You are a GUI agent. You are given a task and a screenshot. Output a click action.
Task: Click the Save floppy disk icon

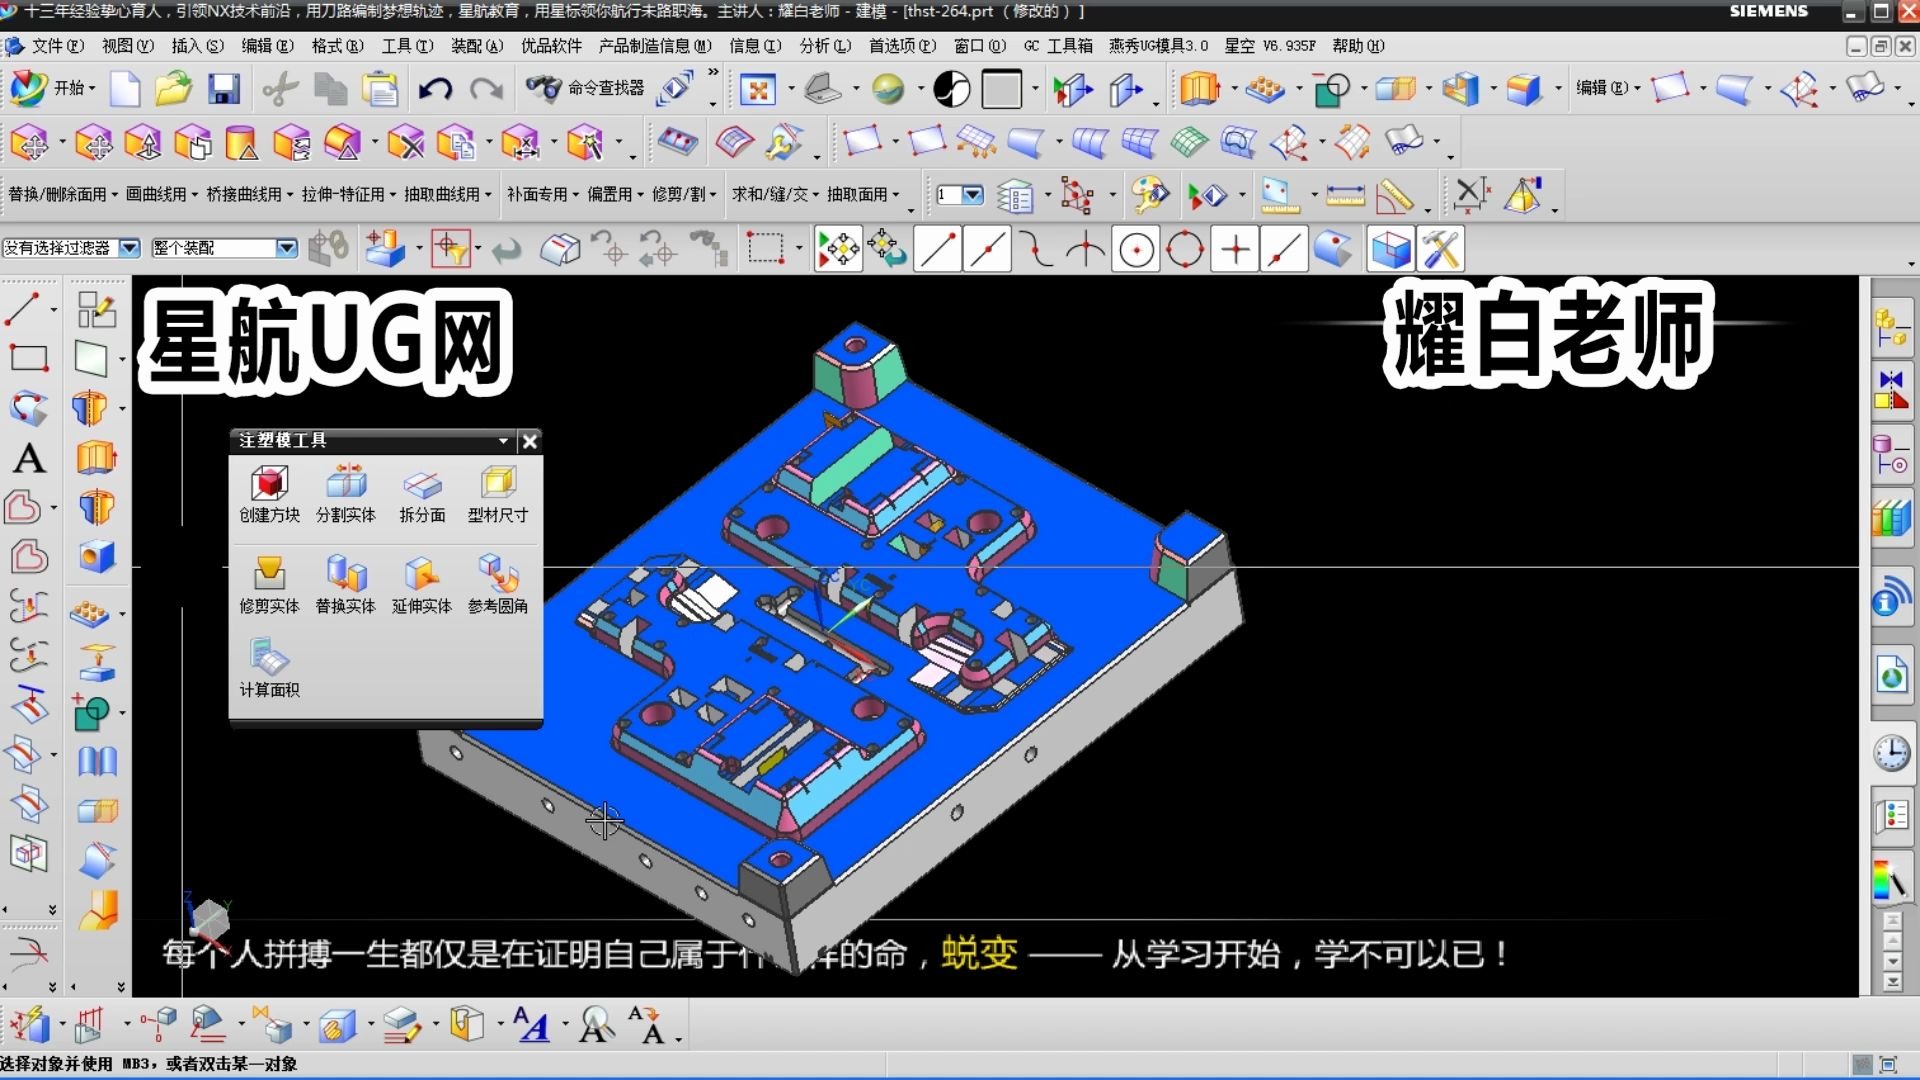click(224, 89)
